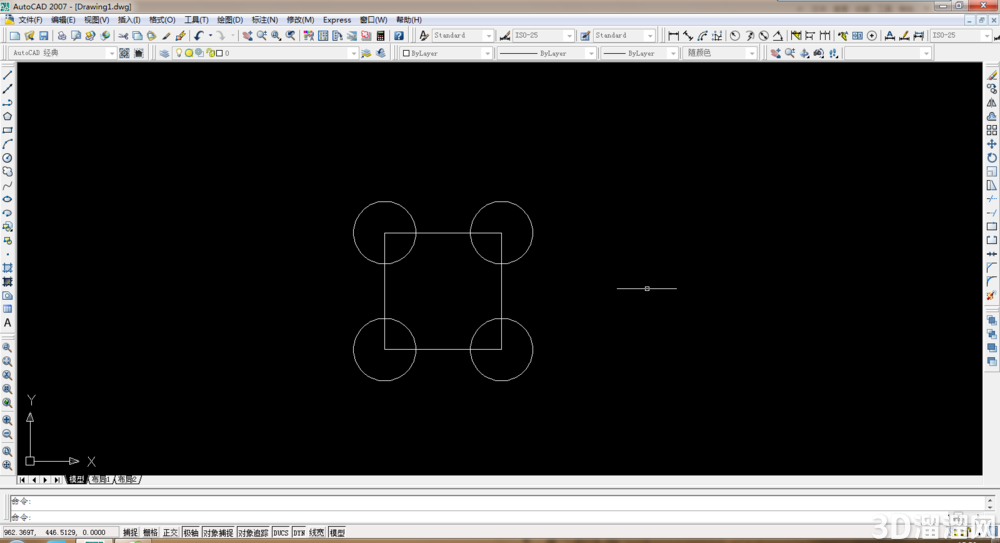This screenshot has height=543, width=1000.
Task: Open the 绘图(D) menu
Action: (x=230, y=20)
